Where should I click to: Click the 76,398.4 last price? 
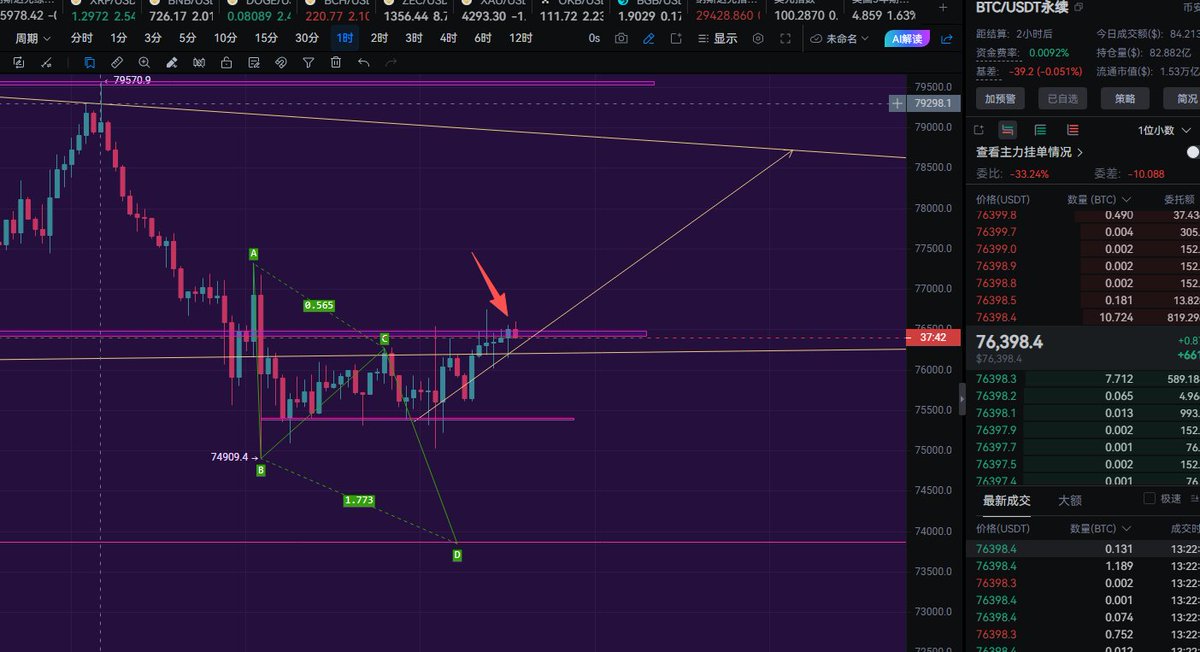[1010, 342]
